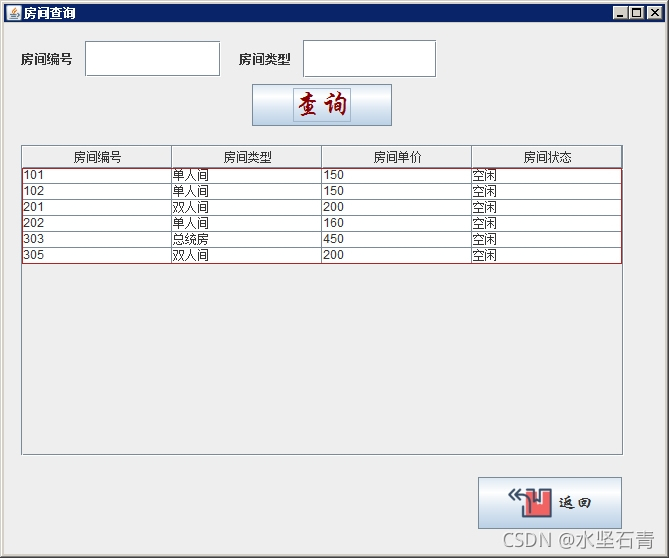Click price 160 cell of room 202

click(x=397, y=224)
